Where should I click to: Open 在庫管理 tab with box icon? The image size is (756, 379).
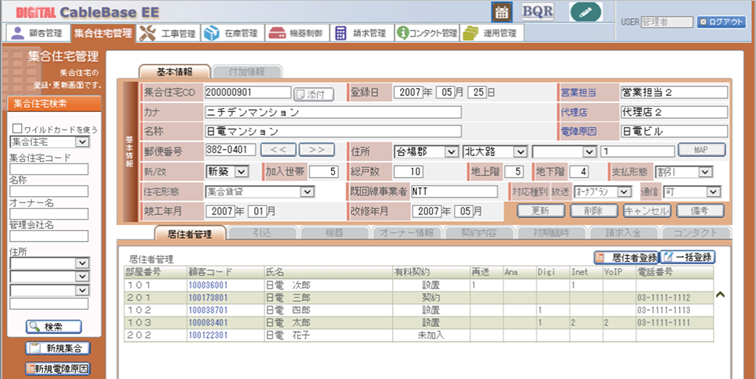coord(232,33)
